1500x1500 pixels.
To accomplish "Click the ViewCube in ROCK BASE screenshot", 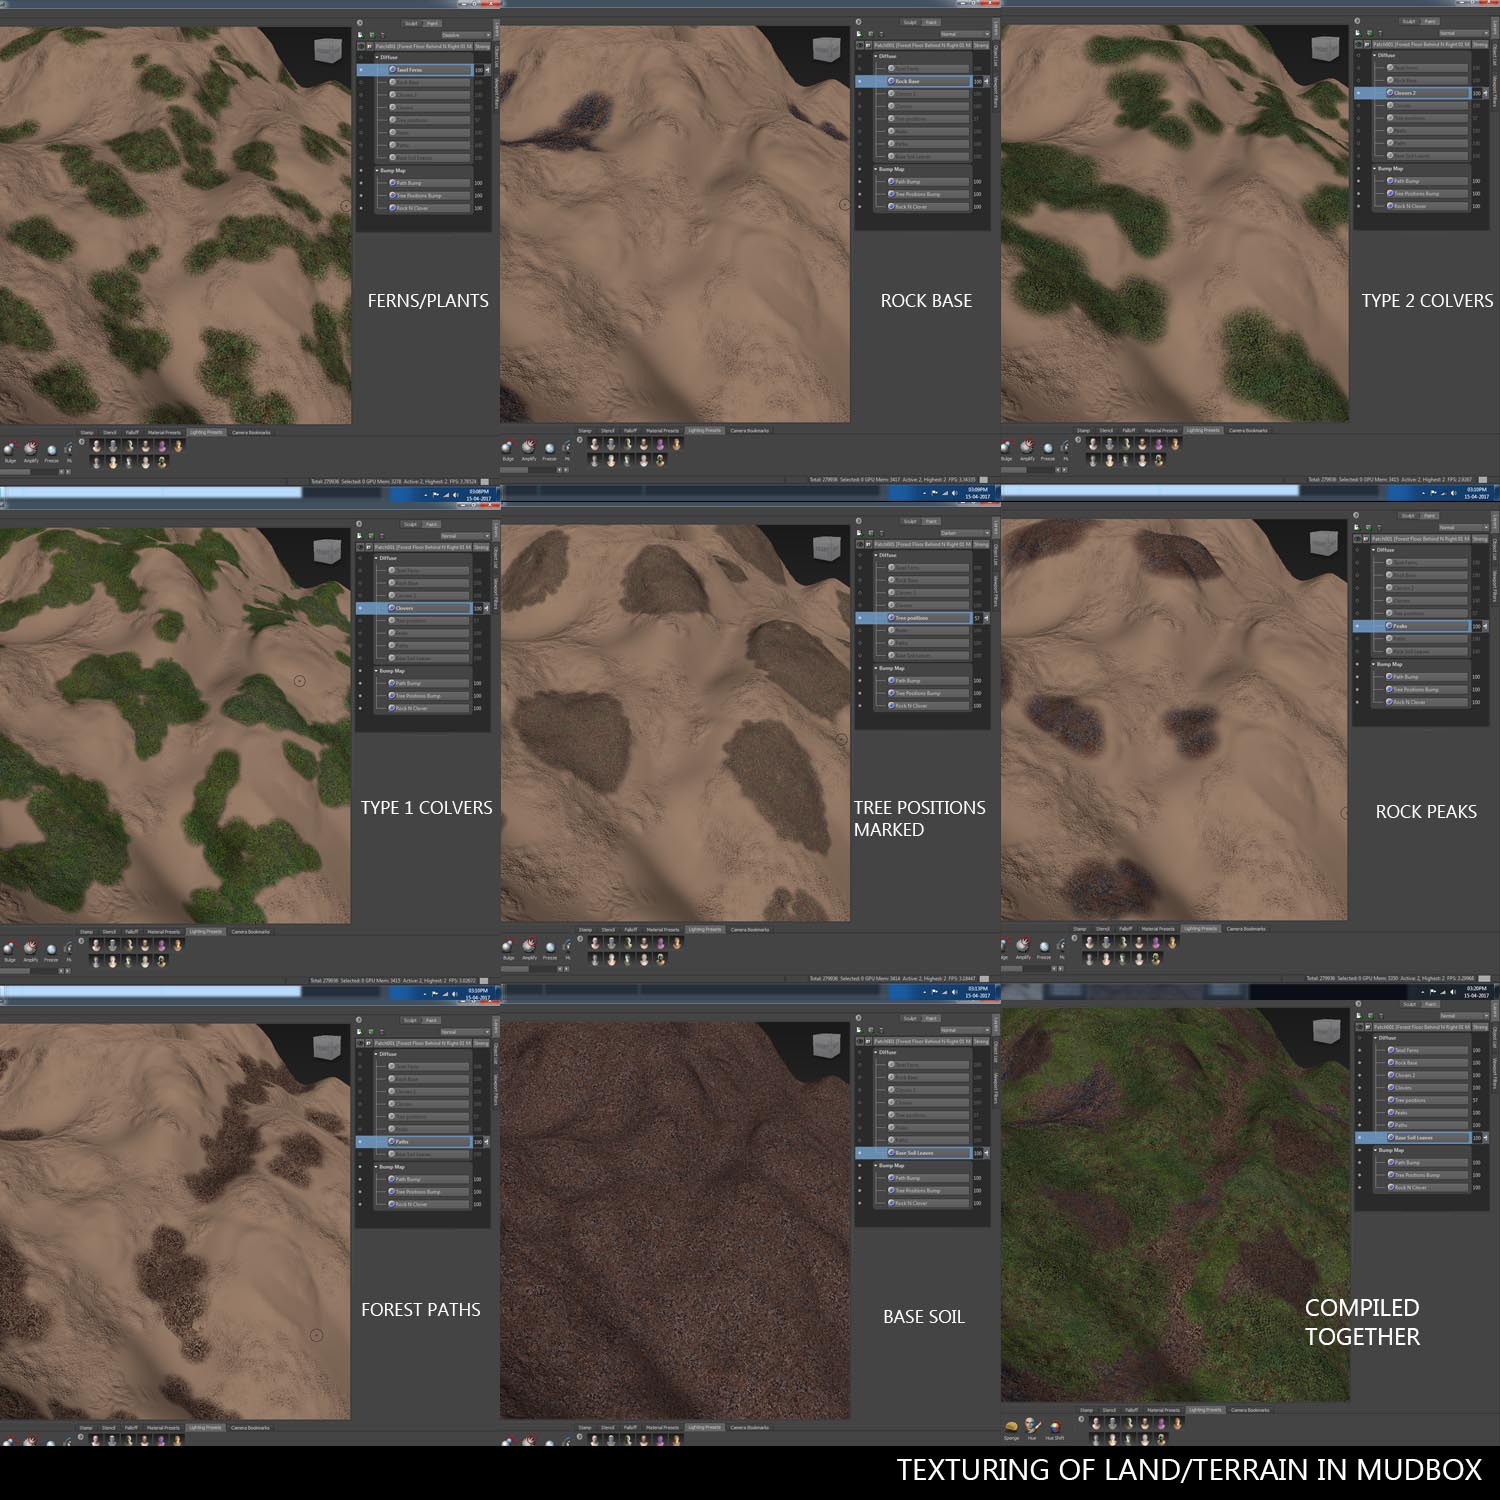I will click(825, 49).
